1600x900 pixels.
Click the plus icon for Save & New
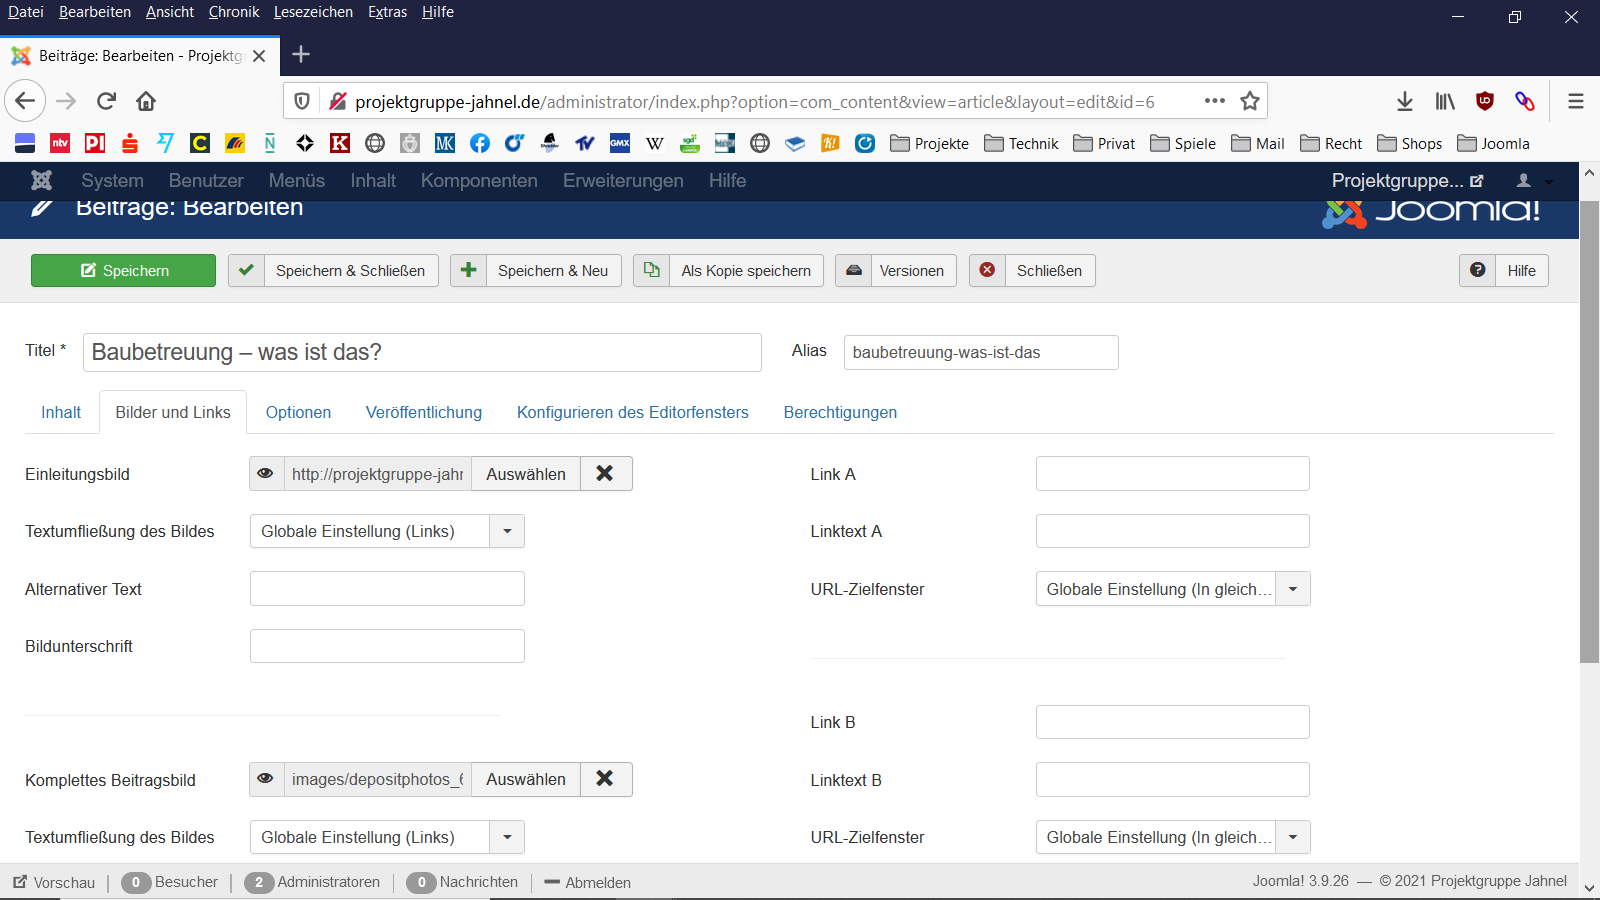coord(468,270)
